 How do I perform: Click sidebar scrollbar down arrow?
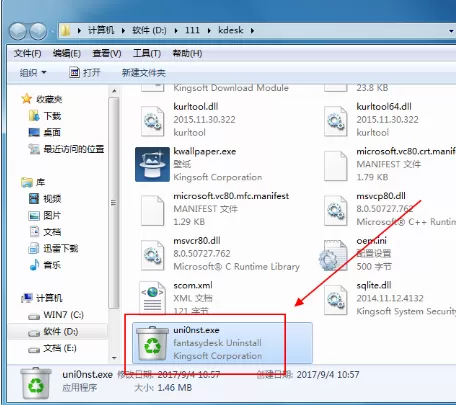tap(114, 358)
